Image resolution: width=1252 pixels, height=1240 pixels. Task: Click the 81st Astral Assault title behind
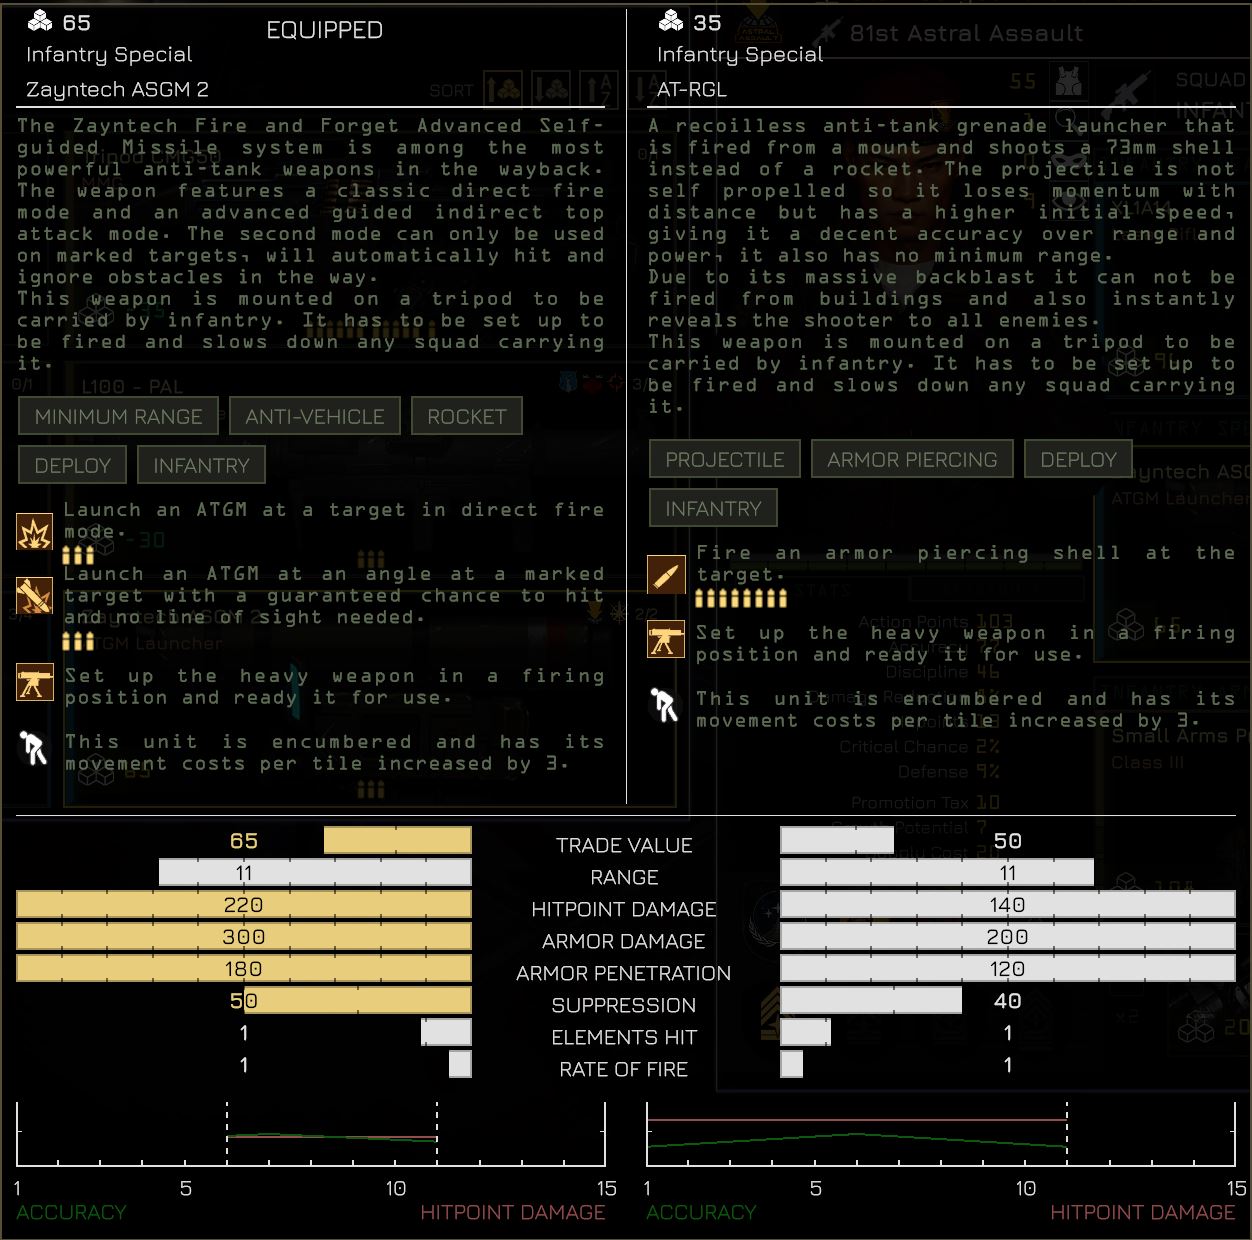pyautogui.click(x=966, y=33)
